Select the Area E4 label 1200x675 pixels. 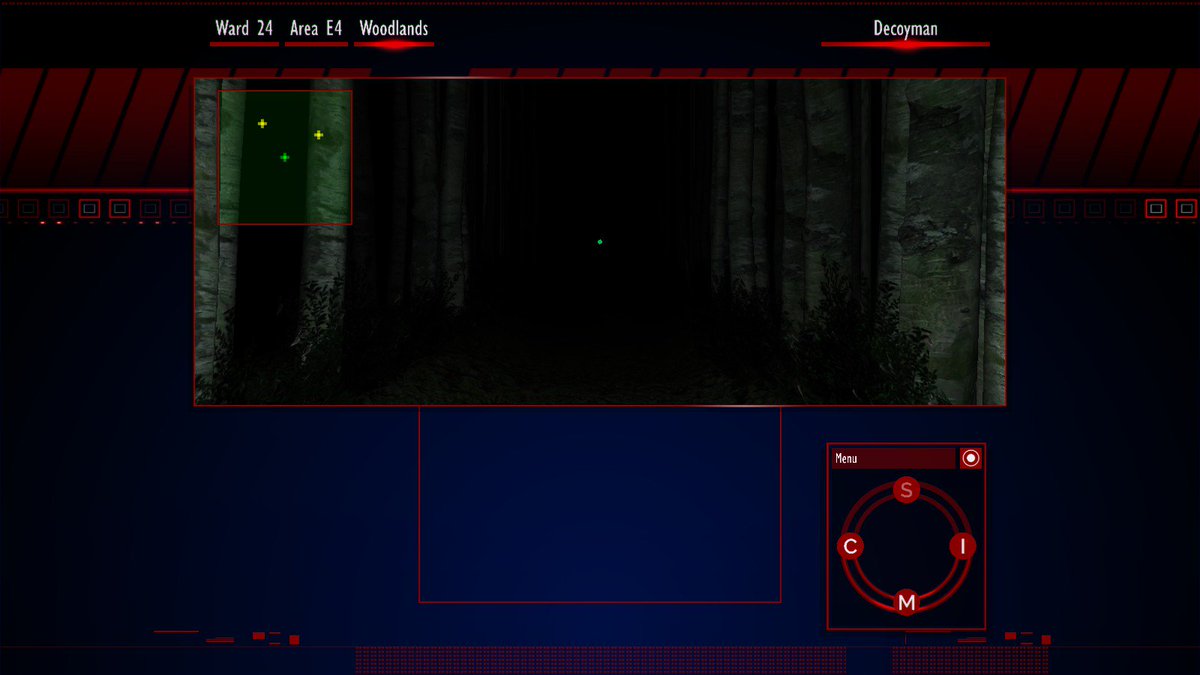coord(316,29)
